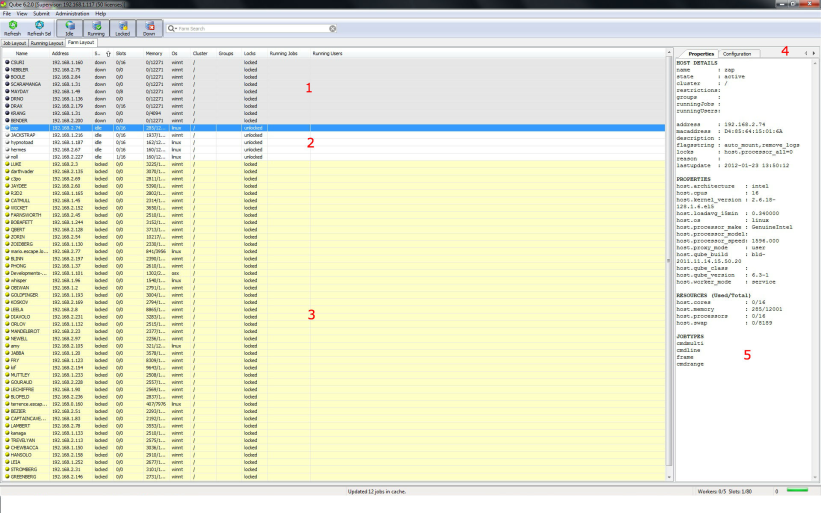Open the Farm Search magnifier dropdown
Viewport: 821px width, 513px height.
click(x=173, y=30)
